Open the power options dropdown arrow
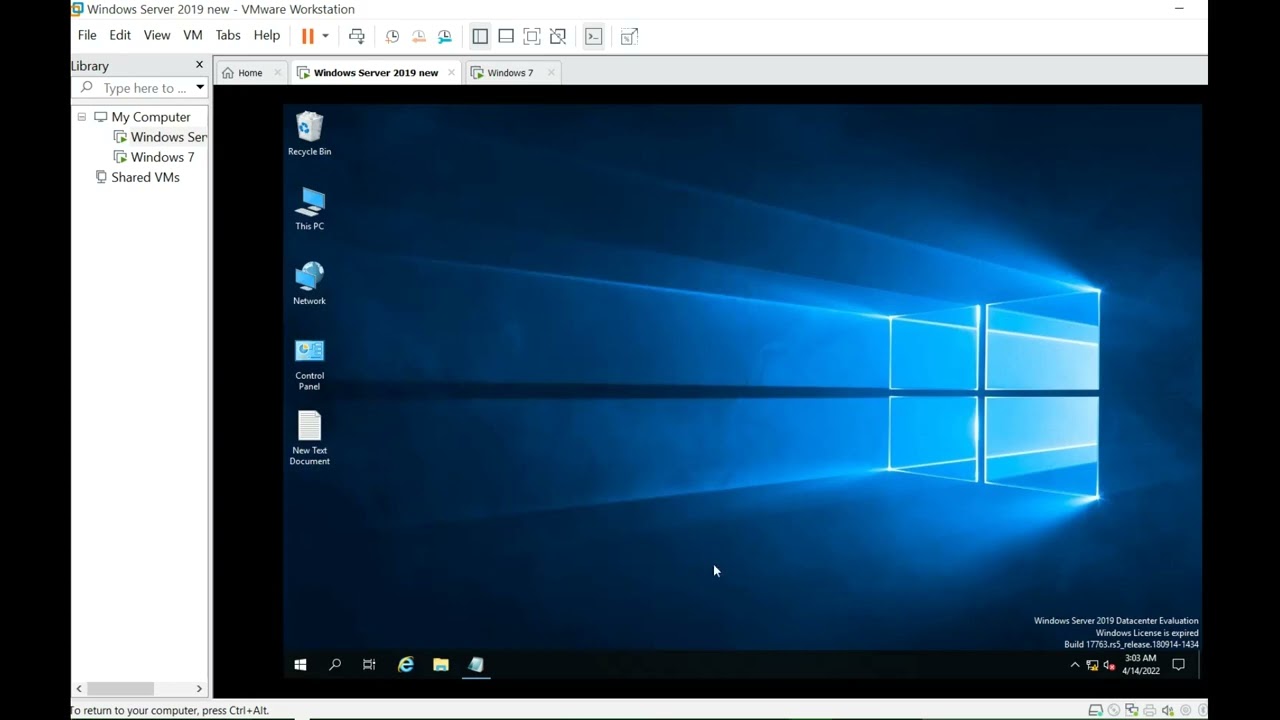1280x720 pixels. tap(325, 36)
